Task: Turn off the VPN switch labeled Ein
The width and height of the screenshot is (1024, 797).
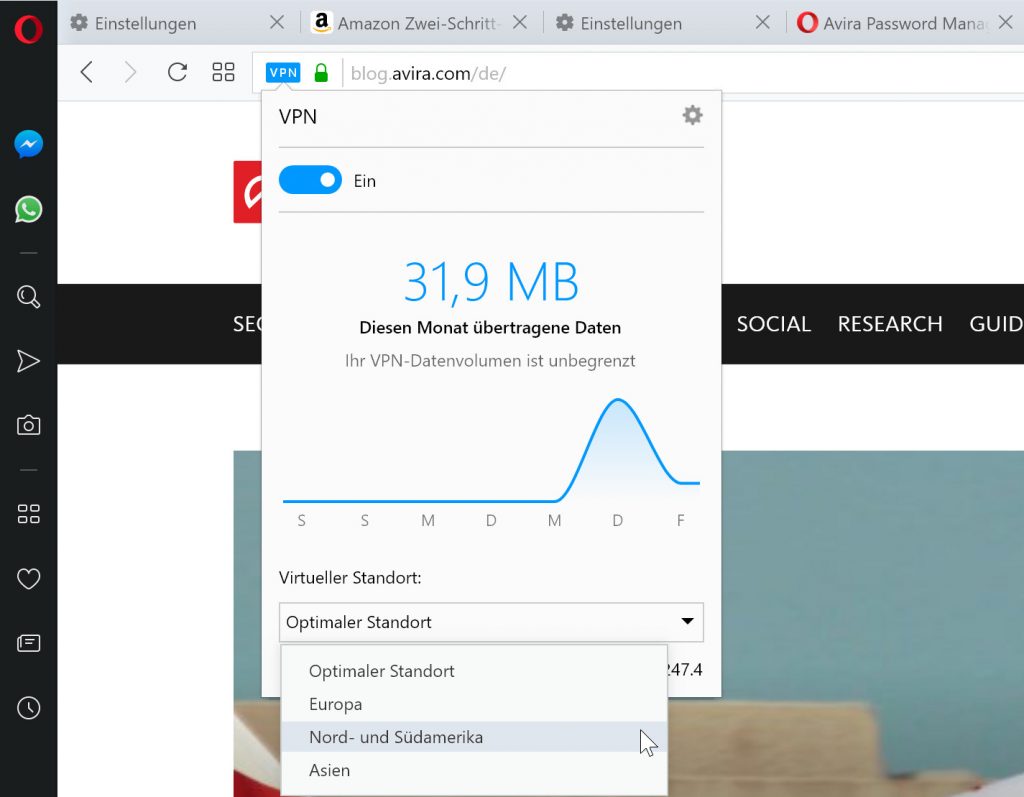Action: (310, 180)
